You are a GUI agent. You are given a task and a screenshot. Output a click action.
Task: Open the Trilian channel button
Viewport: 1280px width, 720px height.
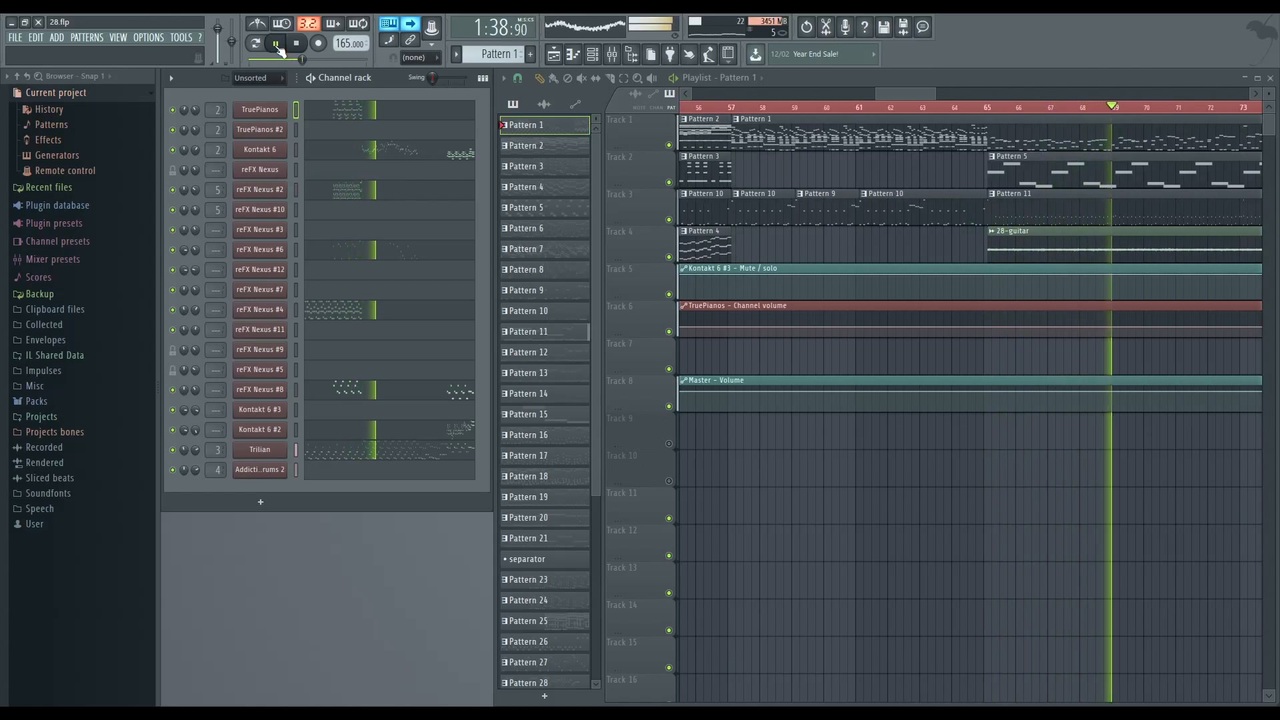click(x=260, y=450)
